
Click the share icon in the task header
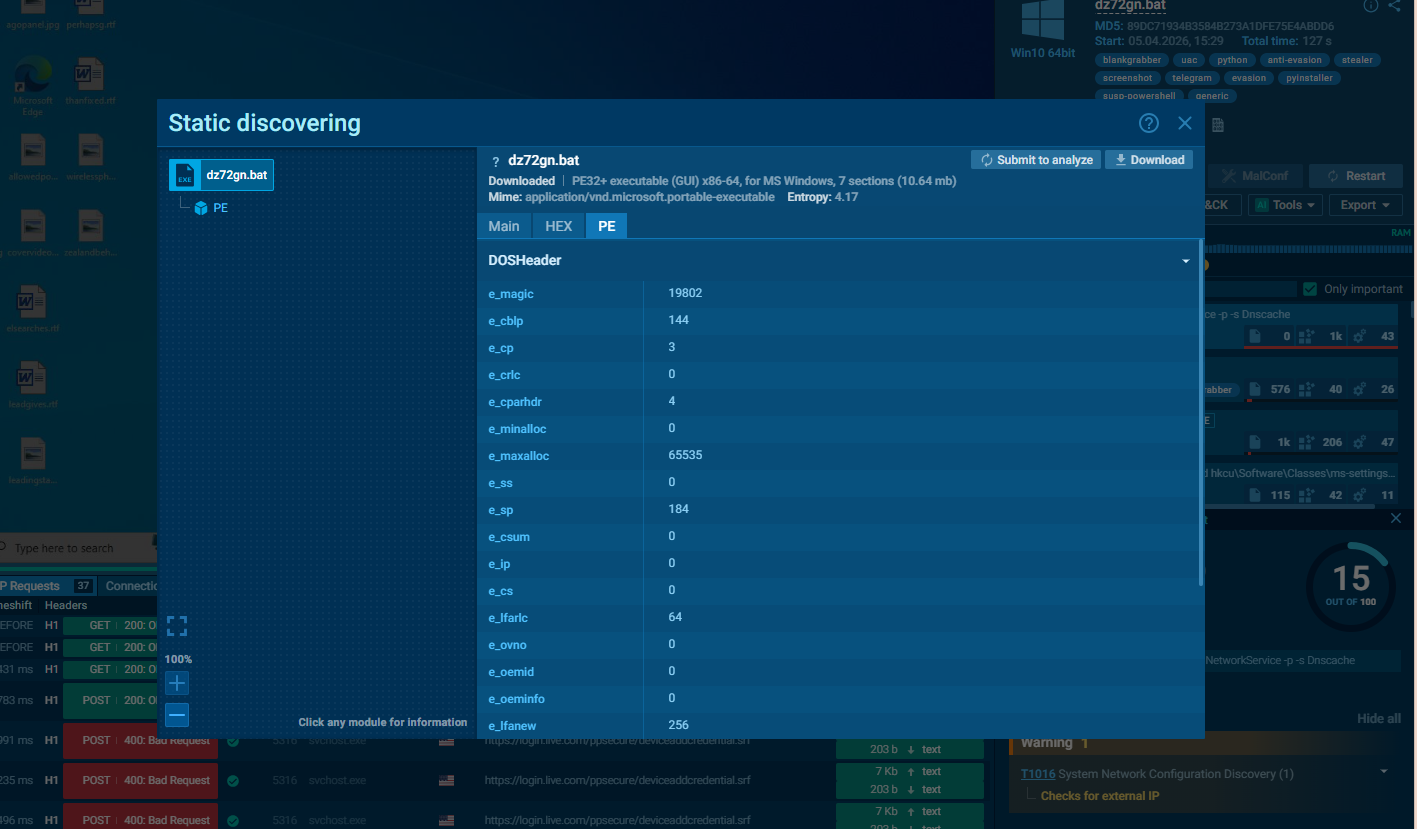pyautogui.click(x=1395, y=6)
